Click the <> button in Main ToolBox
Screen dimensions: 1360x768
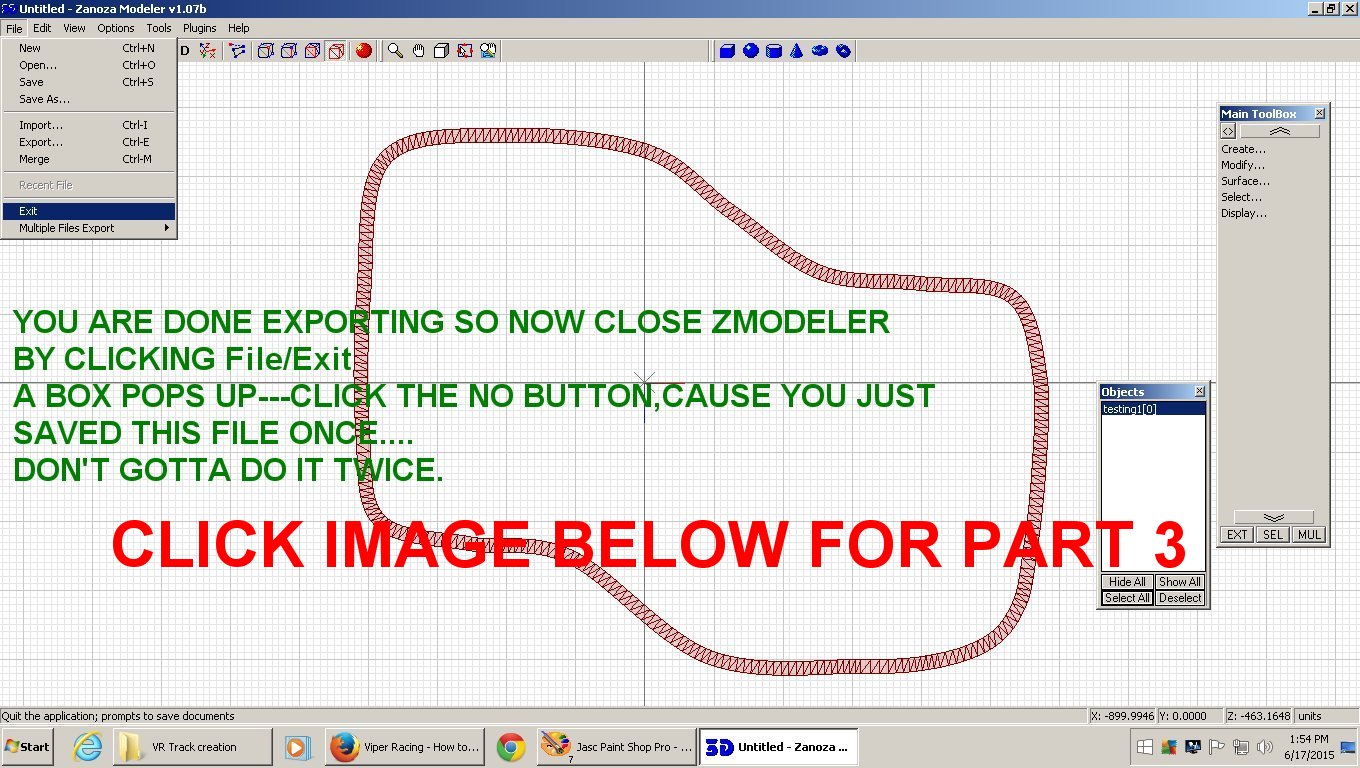point(1228,131)
